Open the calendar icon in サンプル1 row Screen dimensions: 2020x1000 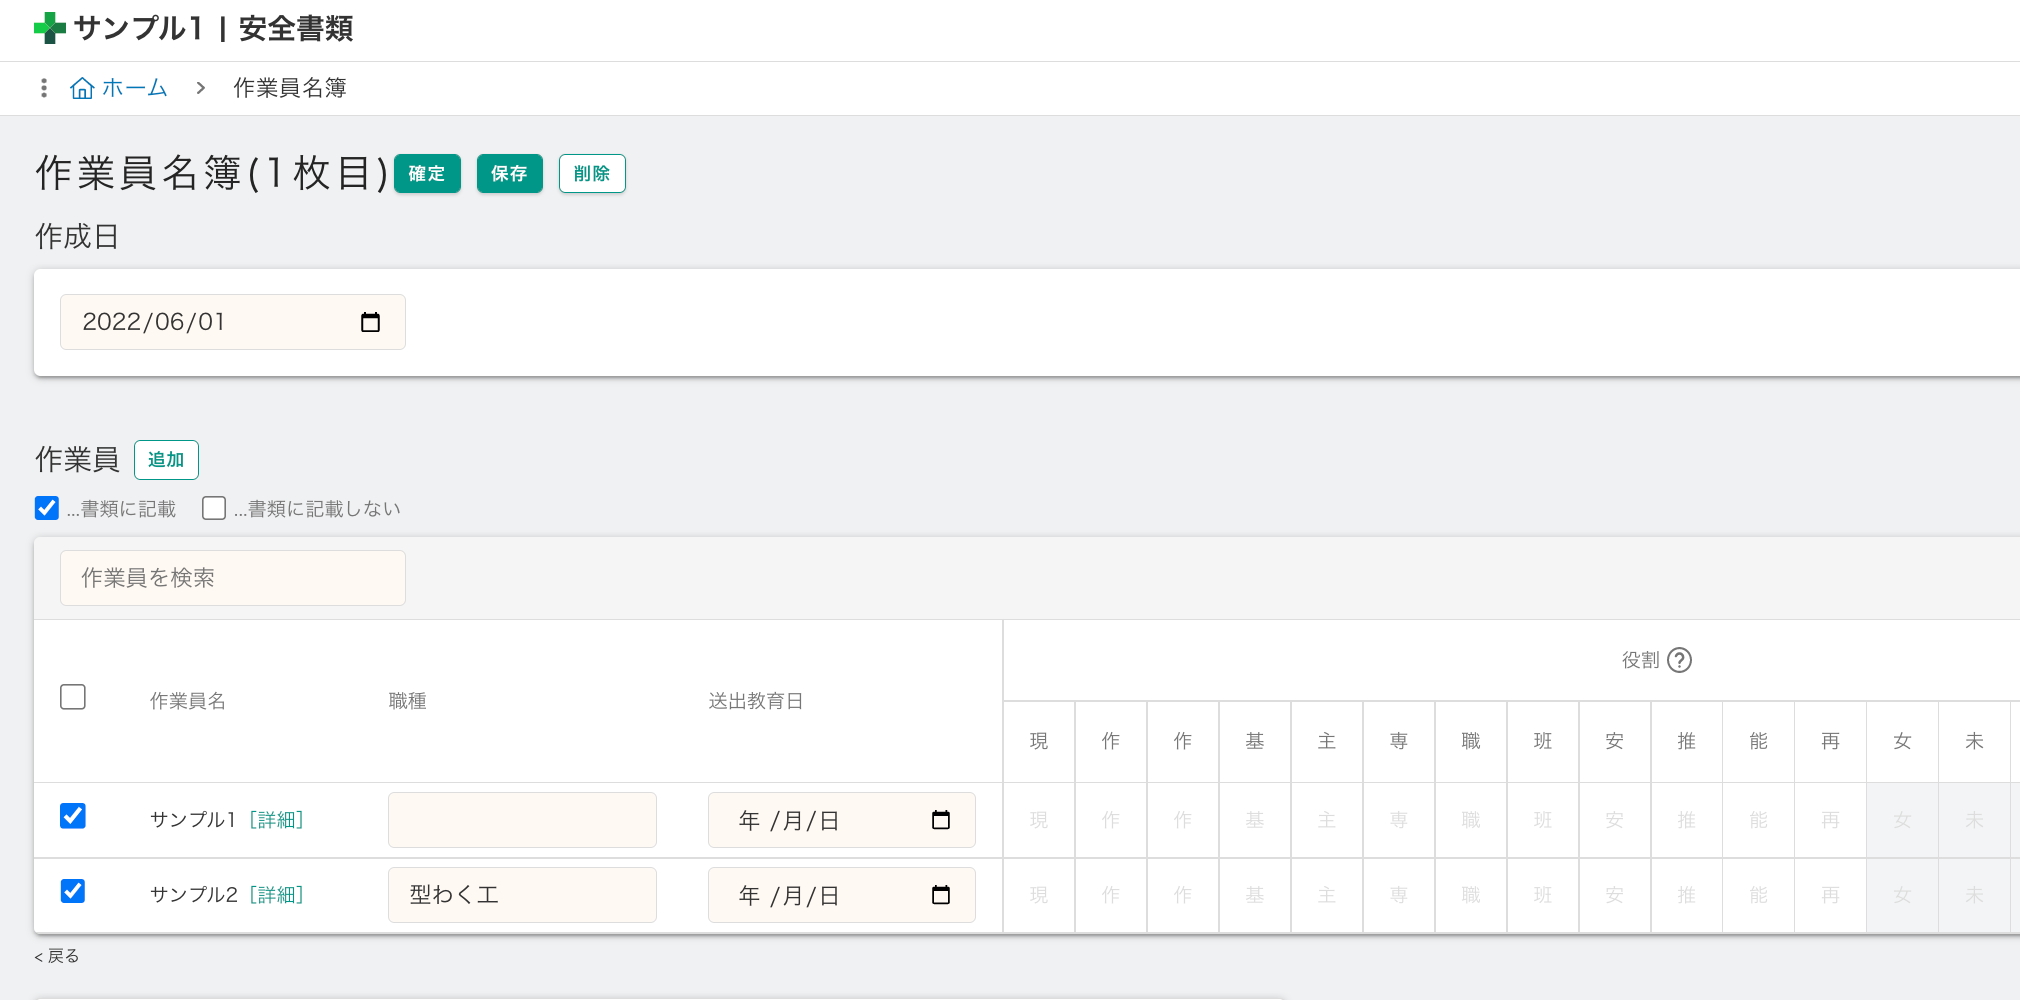pyautogui.click(x=940, y=820)
